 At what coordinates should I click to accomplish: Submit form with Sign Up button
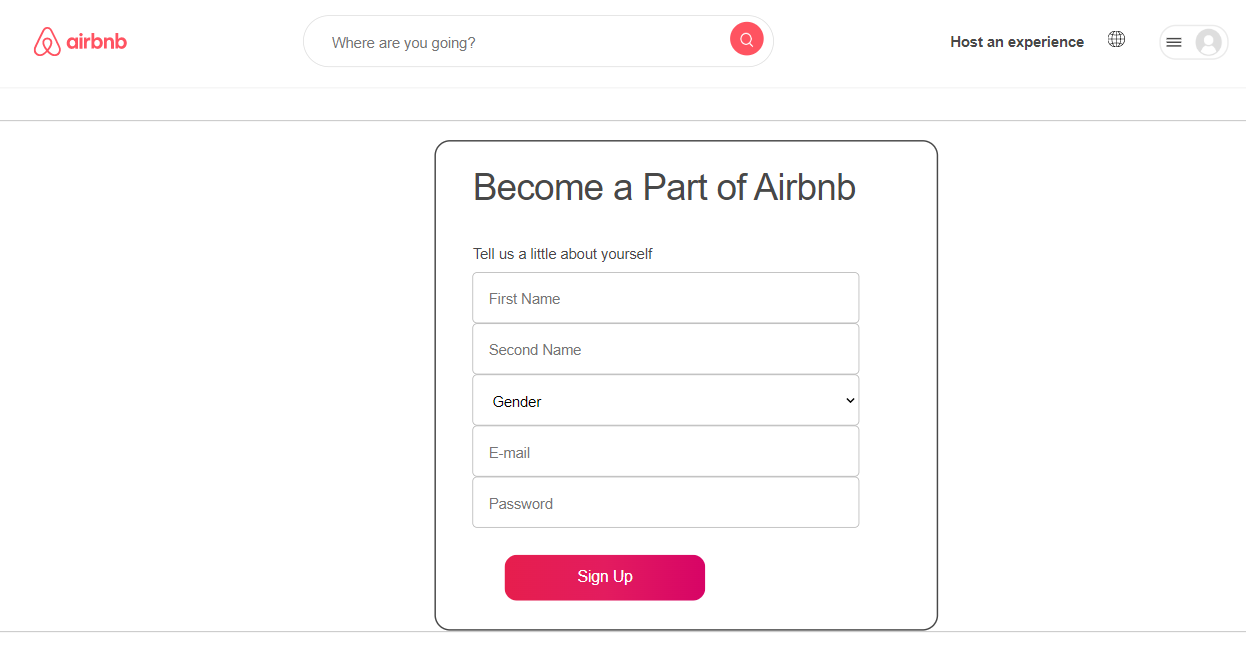tap(605, 577)
